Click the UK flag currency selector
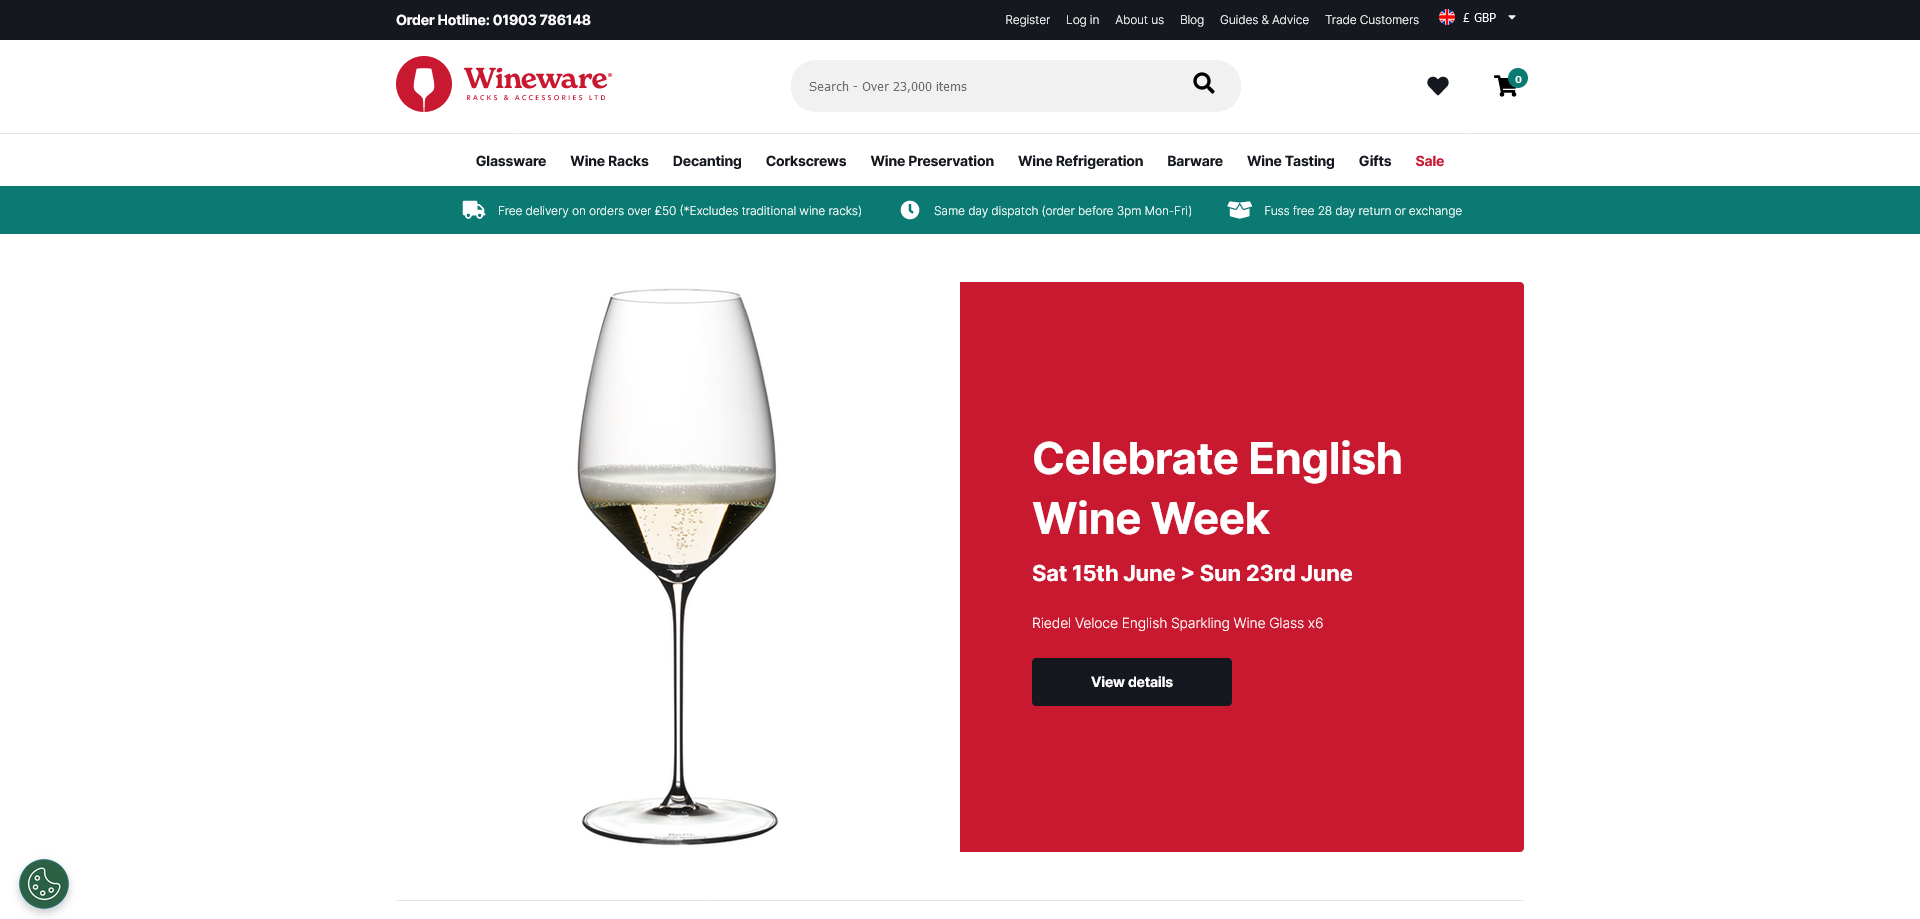This screenshot has height=919, width=1920. [x=1447, y=18]
